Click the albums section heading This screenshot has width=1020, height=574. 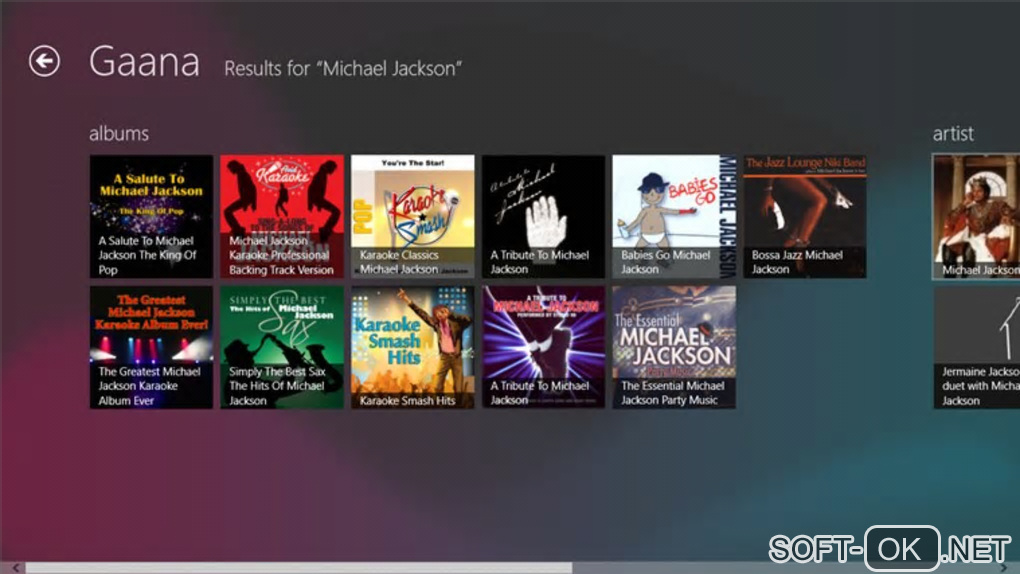pos(119,133)
